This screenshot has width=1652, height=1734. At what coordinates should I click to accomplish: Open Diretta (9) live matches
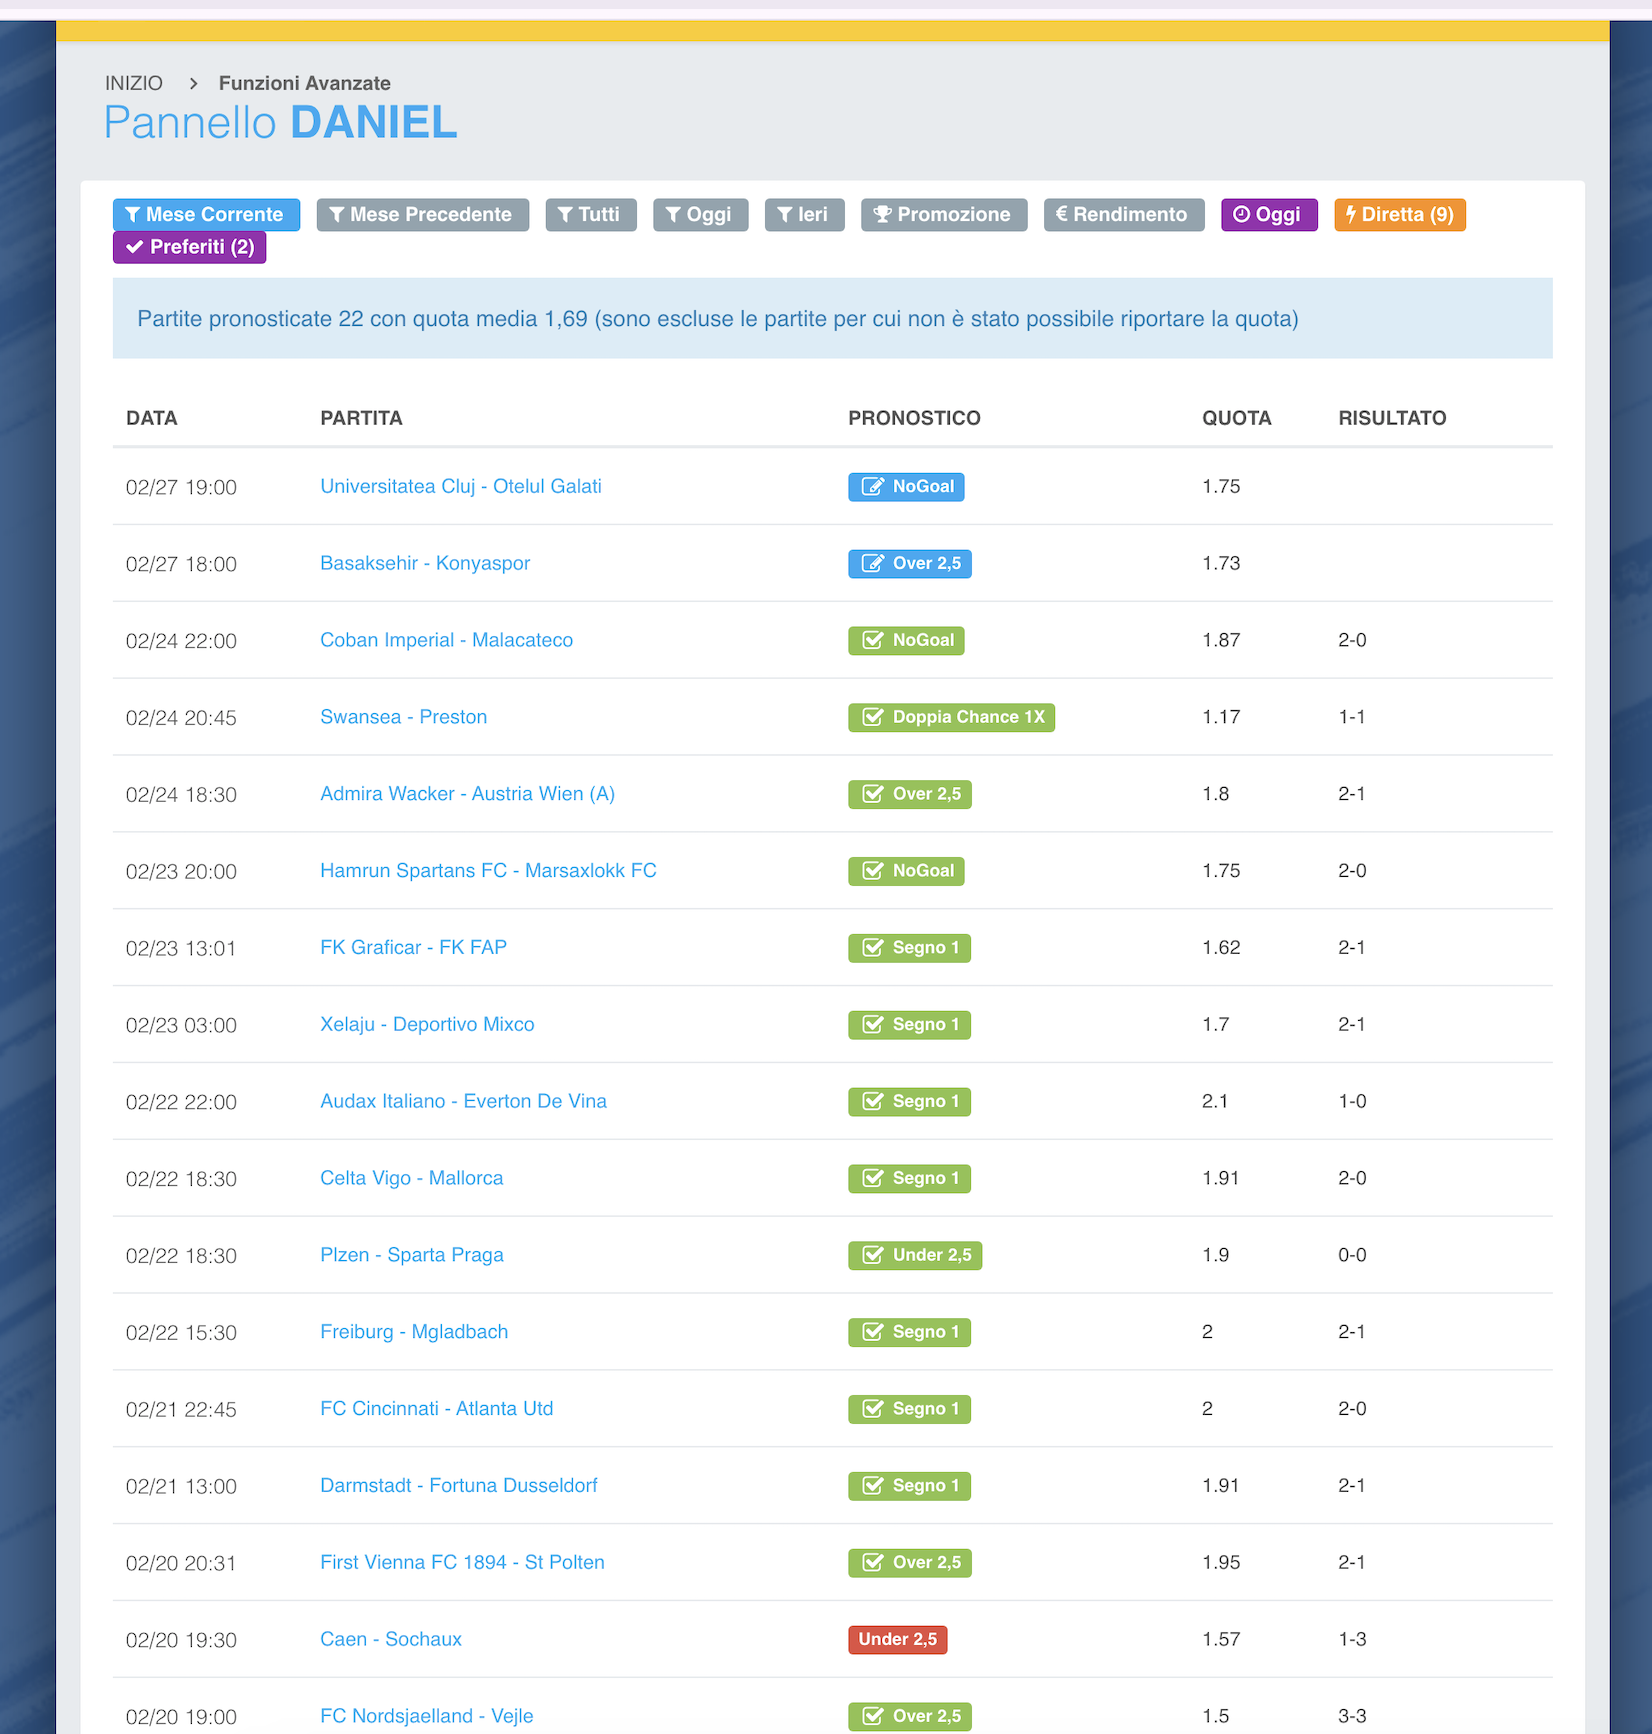click(x=1399, y=215)
